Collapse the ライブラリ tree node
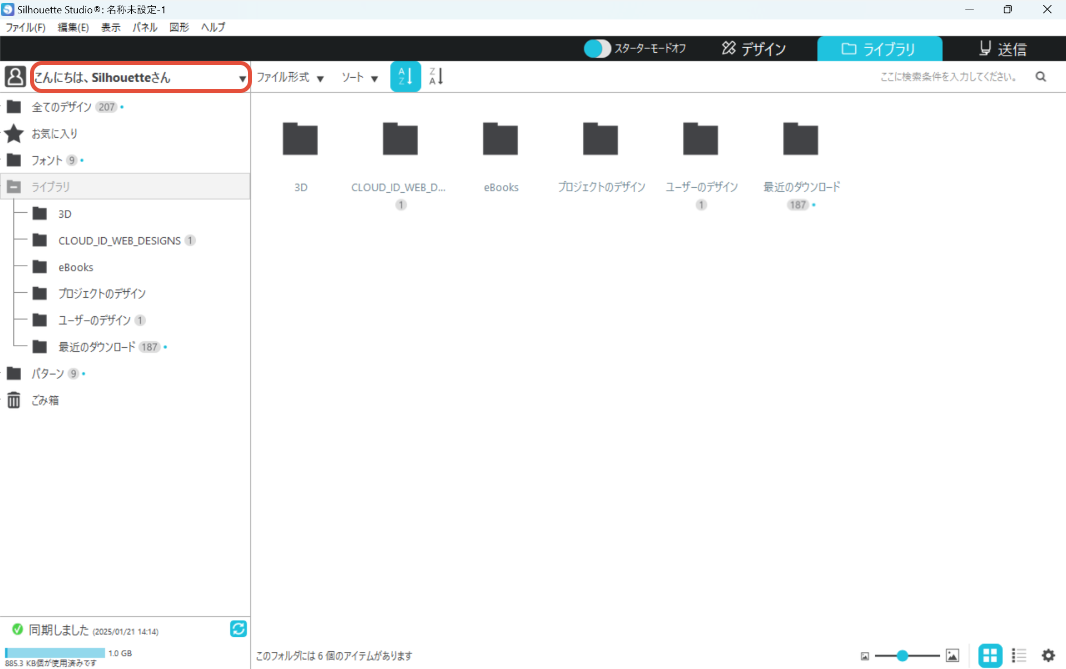The width and height of the screenshot is (1066, 669). (x=14, y=186)
